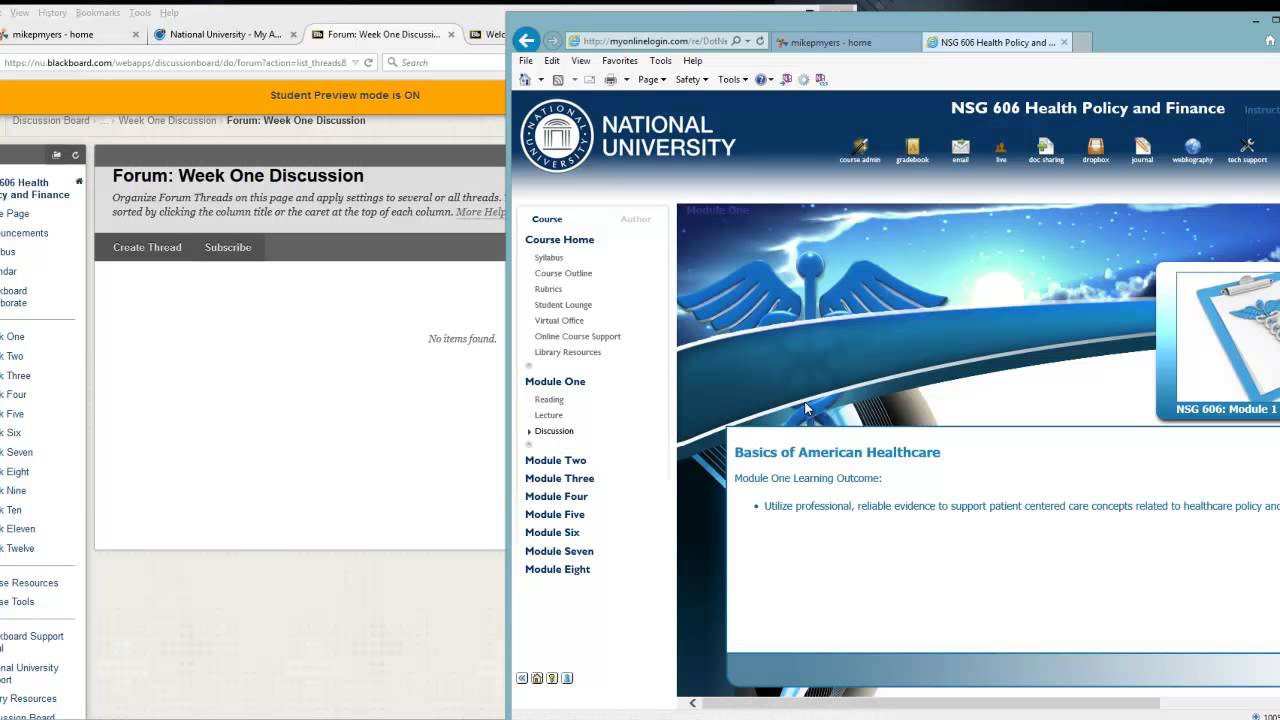Open the More Help link
This screenshot has height=720, width=1280.
[x=481, y=212]
